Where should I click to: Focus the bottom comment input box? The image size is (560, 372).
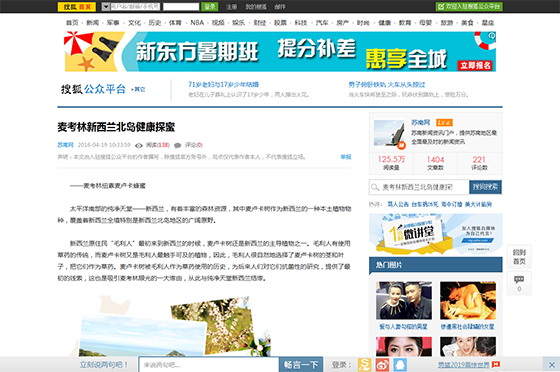tap(209, 365)
